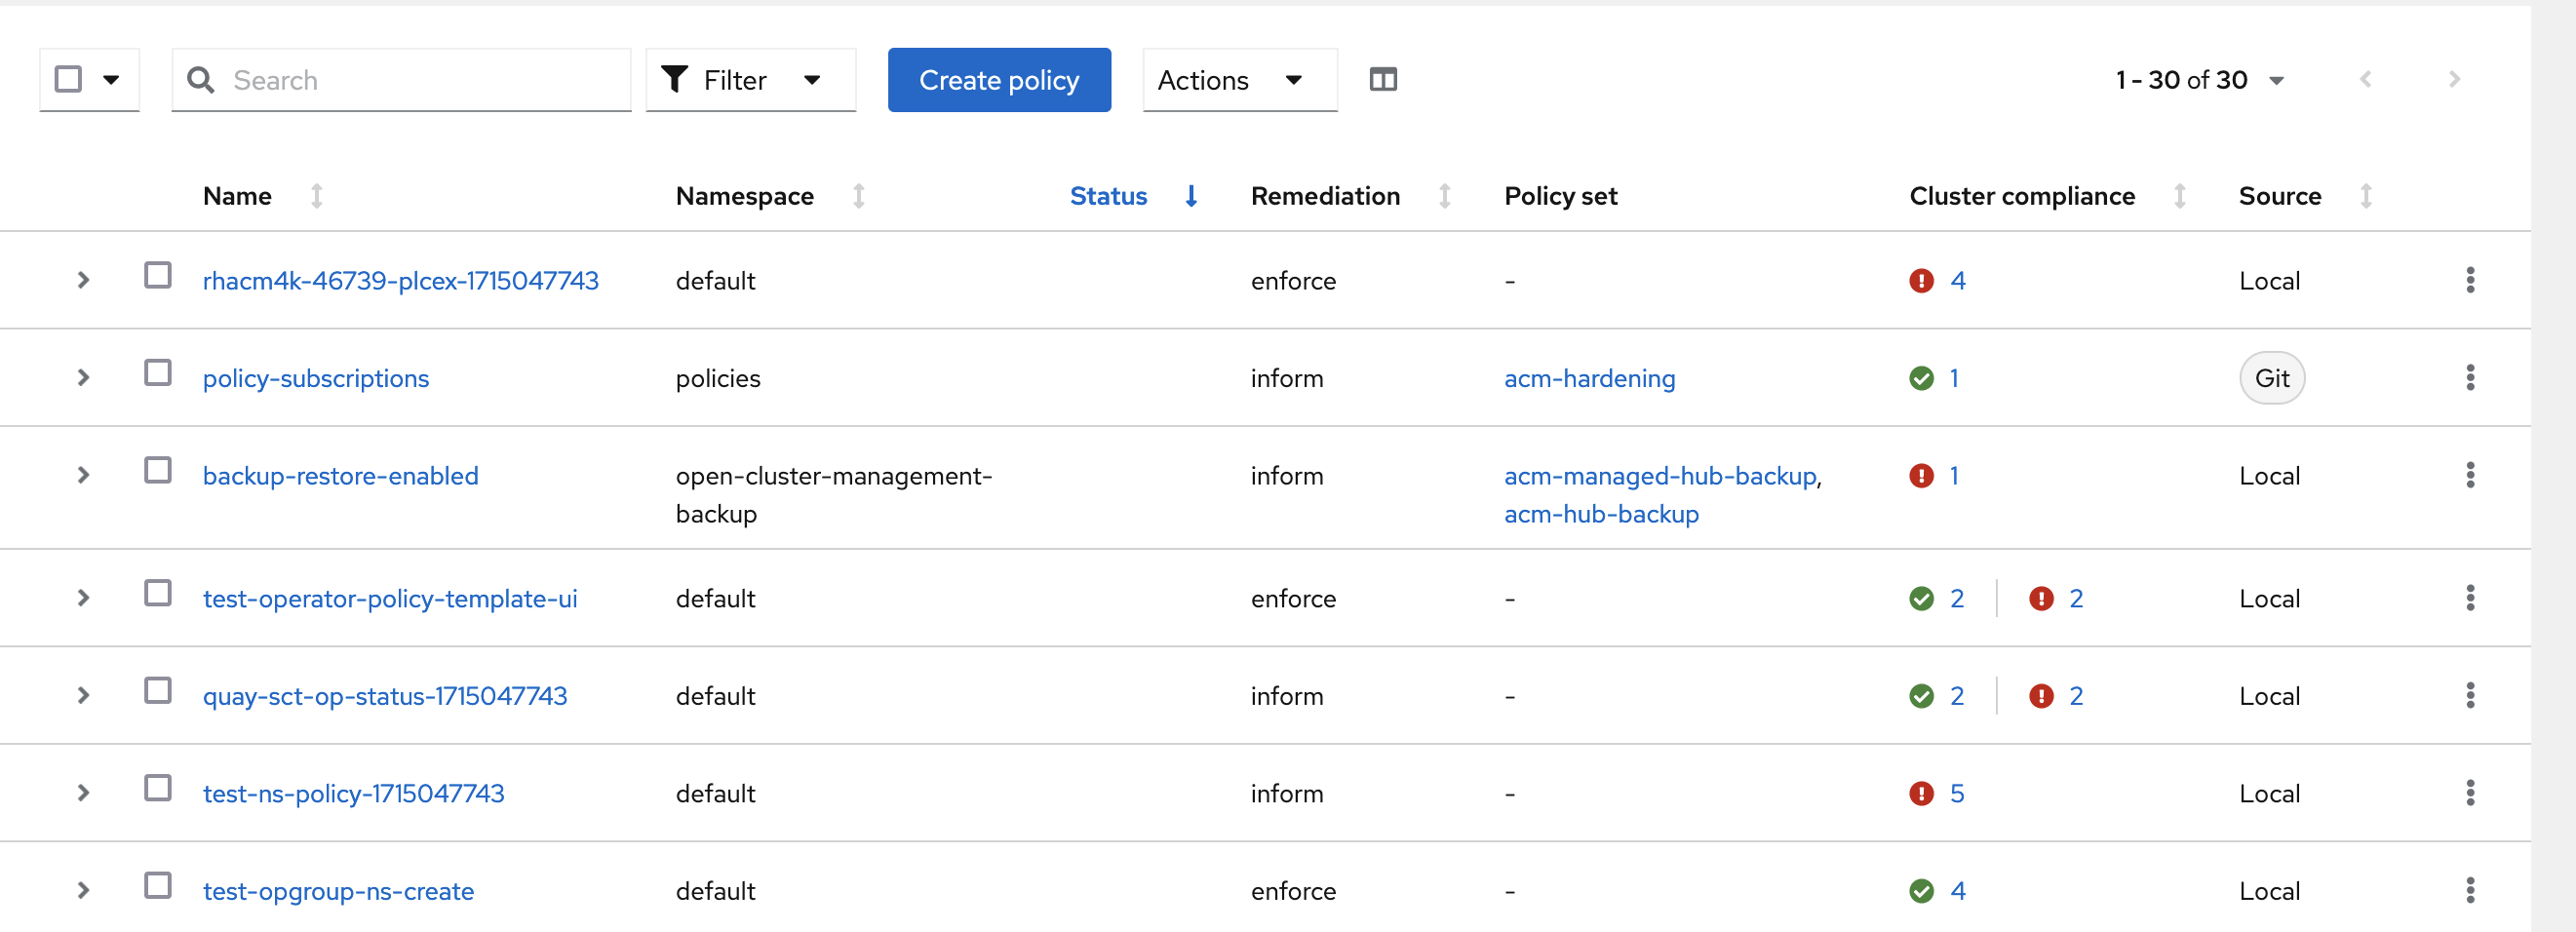
Task: Open the backup-restore-enabled policy link
Action: tap(340, 476)
